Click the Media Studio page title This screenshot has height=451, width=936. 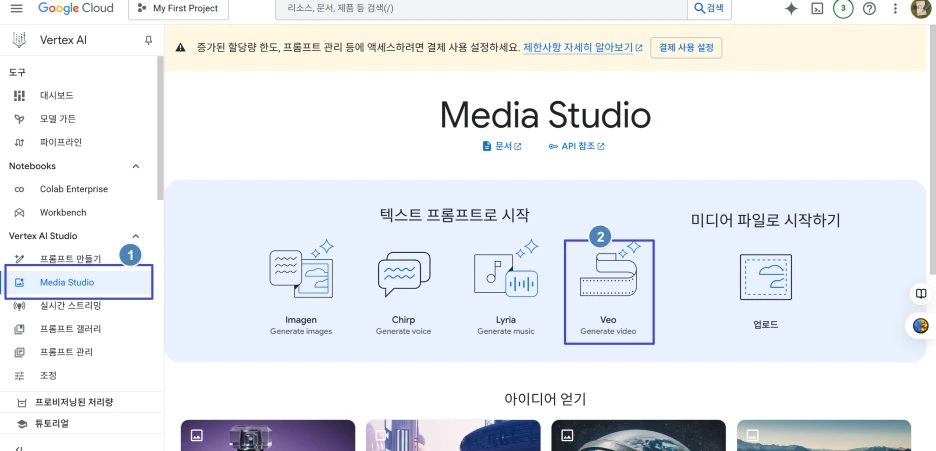545,115
